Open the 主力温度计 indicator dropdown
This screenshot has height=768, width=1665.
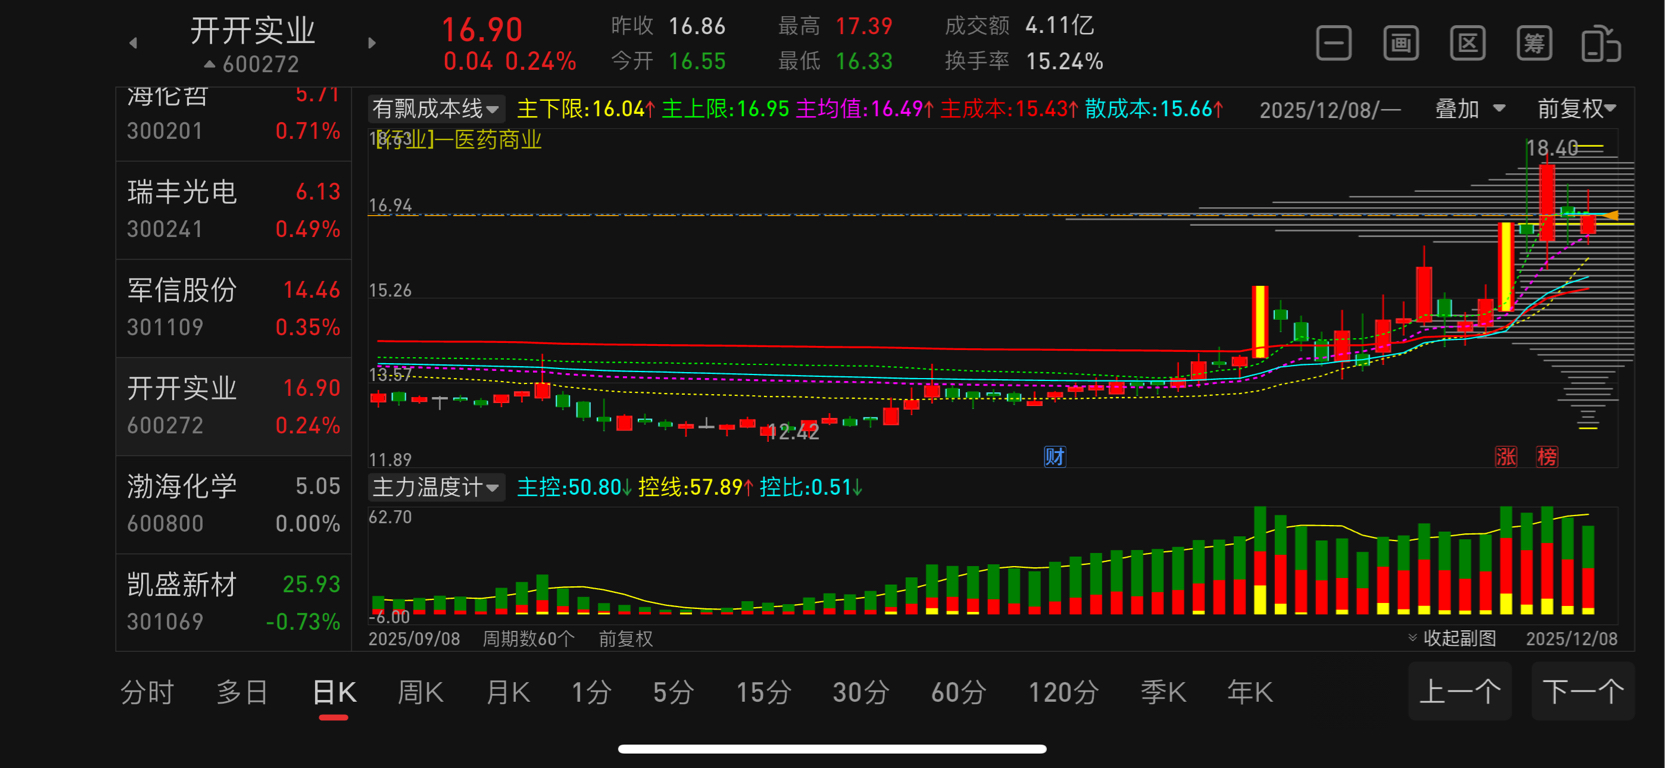point(435,487)
